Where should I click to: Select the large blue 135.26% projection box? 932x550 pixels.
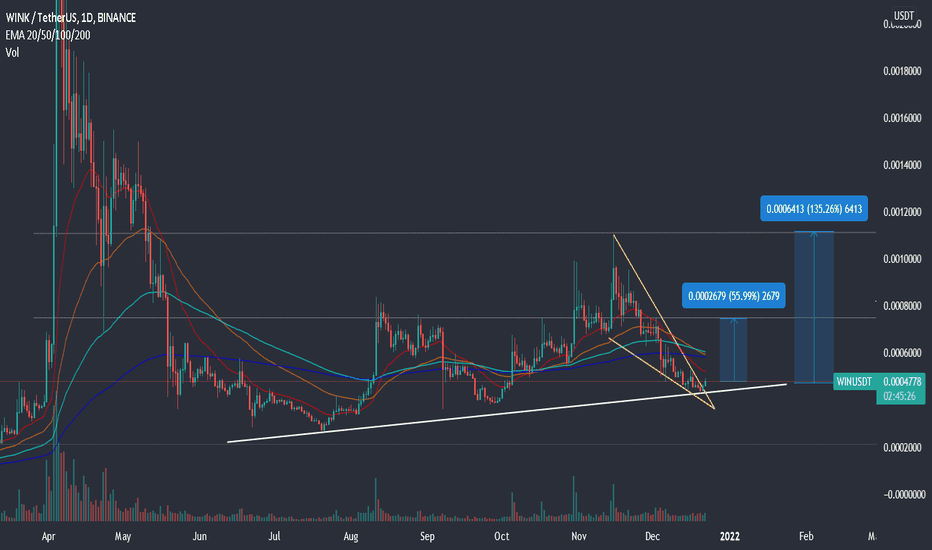[x=814, y=307]
